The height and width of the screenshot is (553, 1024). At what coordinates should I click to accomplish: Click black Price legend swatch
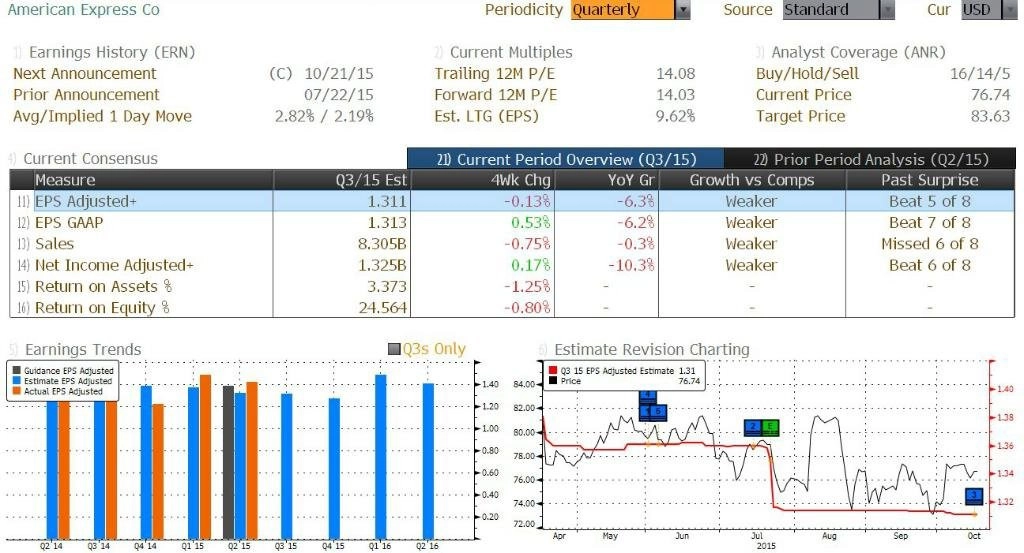553,381
